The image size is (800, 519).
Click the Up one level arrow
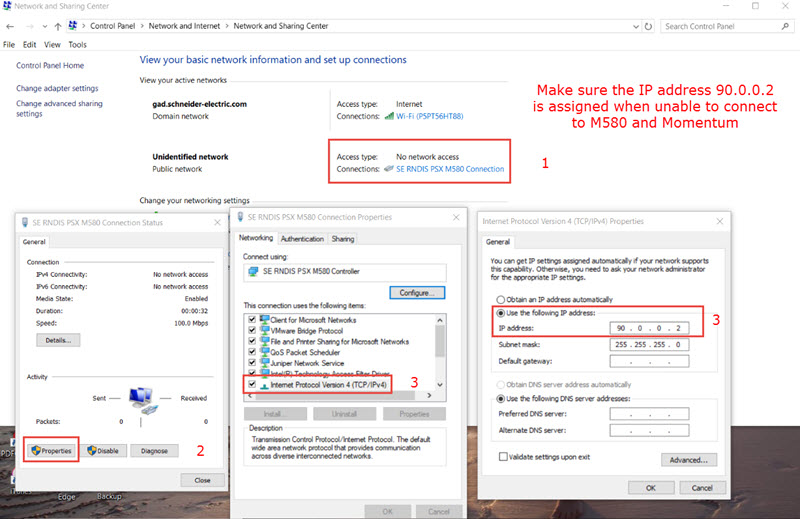click(x=58, y=27)
